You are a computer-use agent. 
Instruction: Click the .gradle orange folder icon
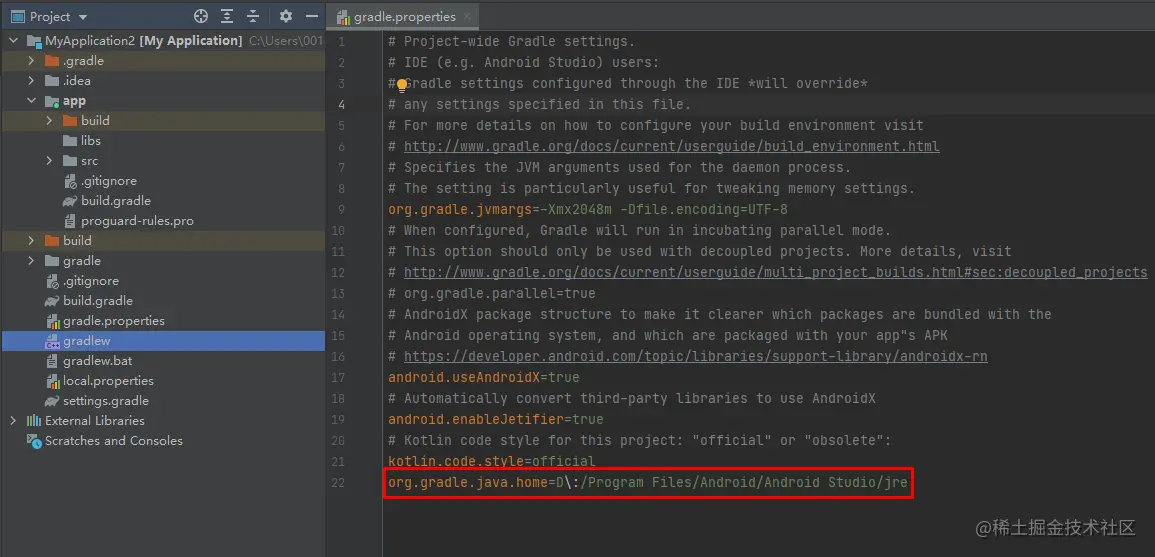(52, 60)
